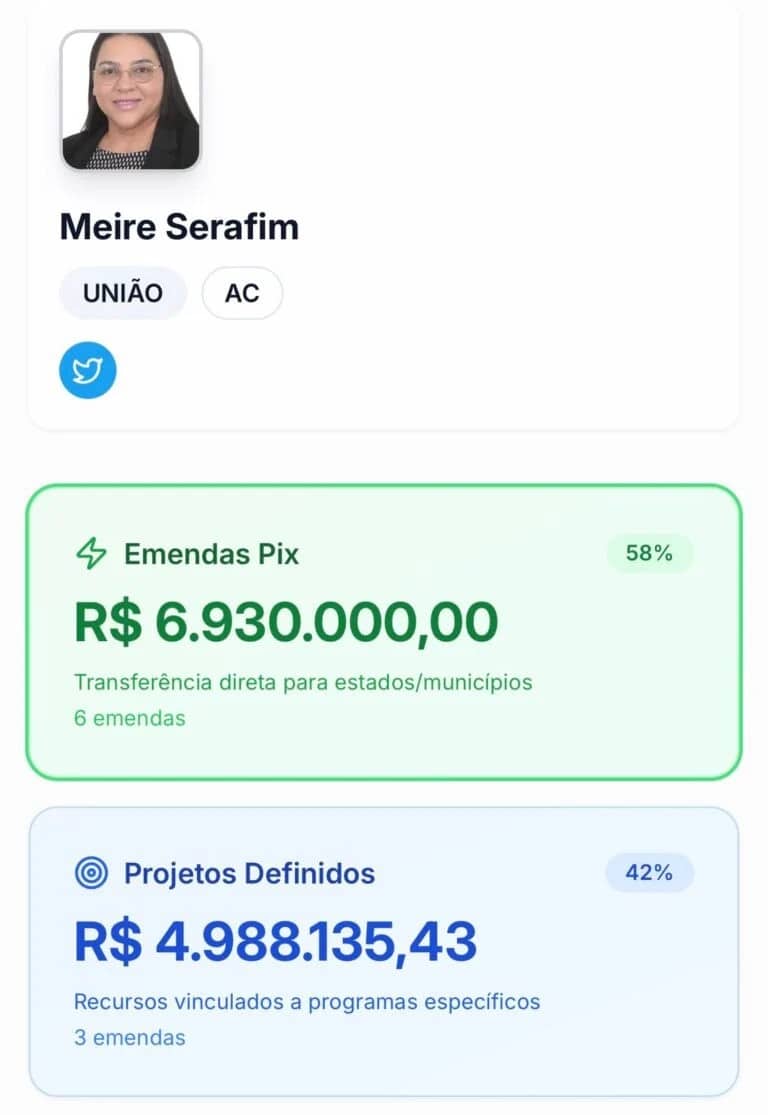The width and height of the screenshot is (768, 1115).
Task: Show the 3 emendas list link
Action: click(x=130, y=1037)
